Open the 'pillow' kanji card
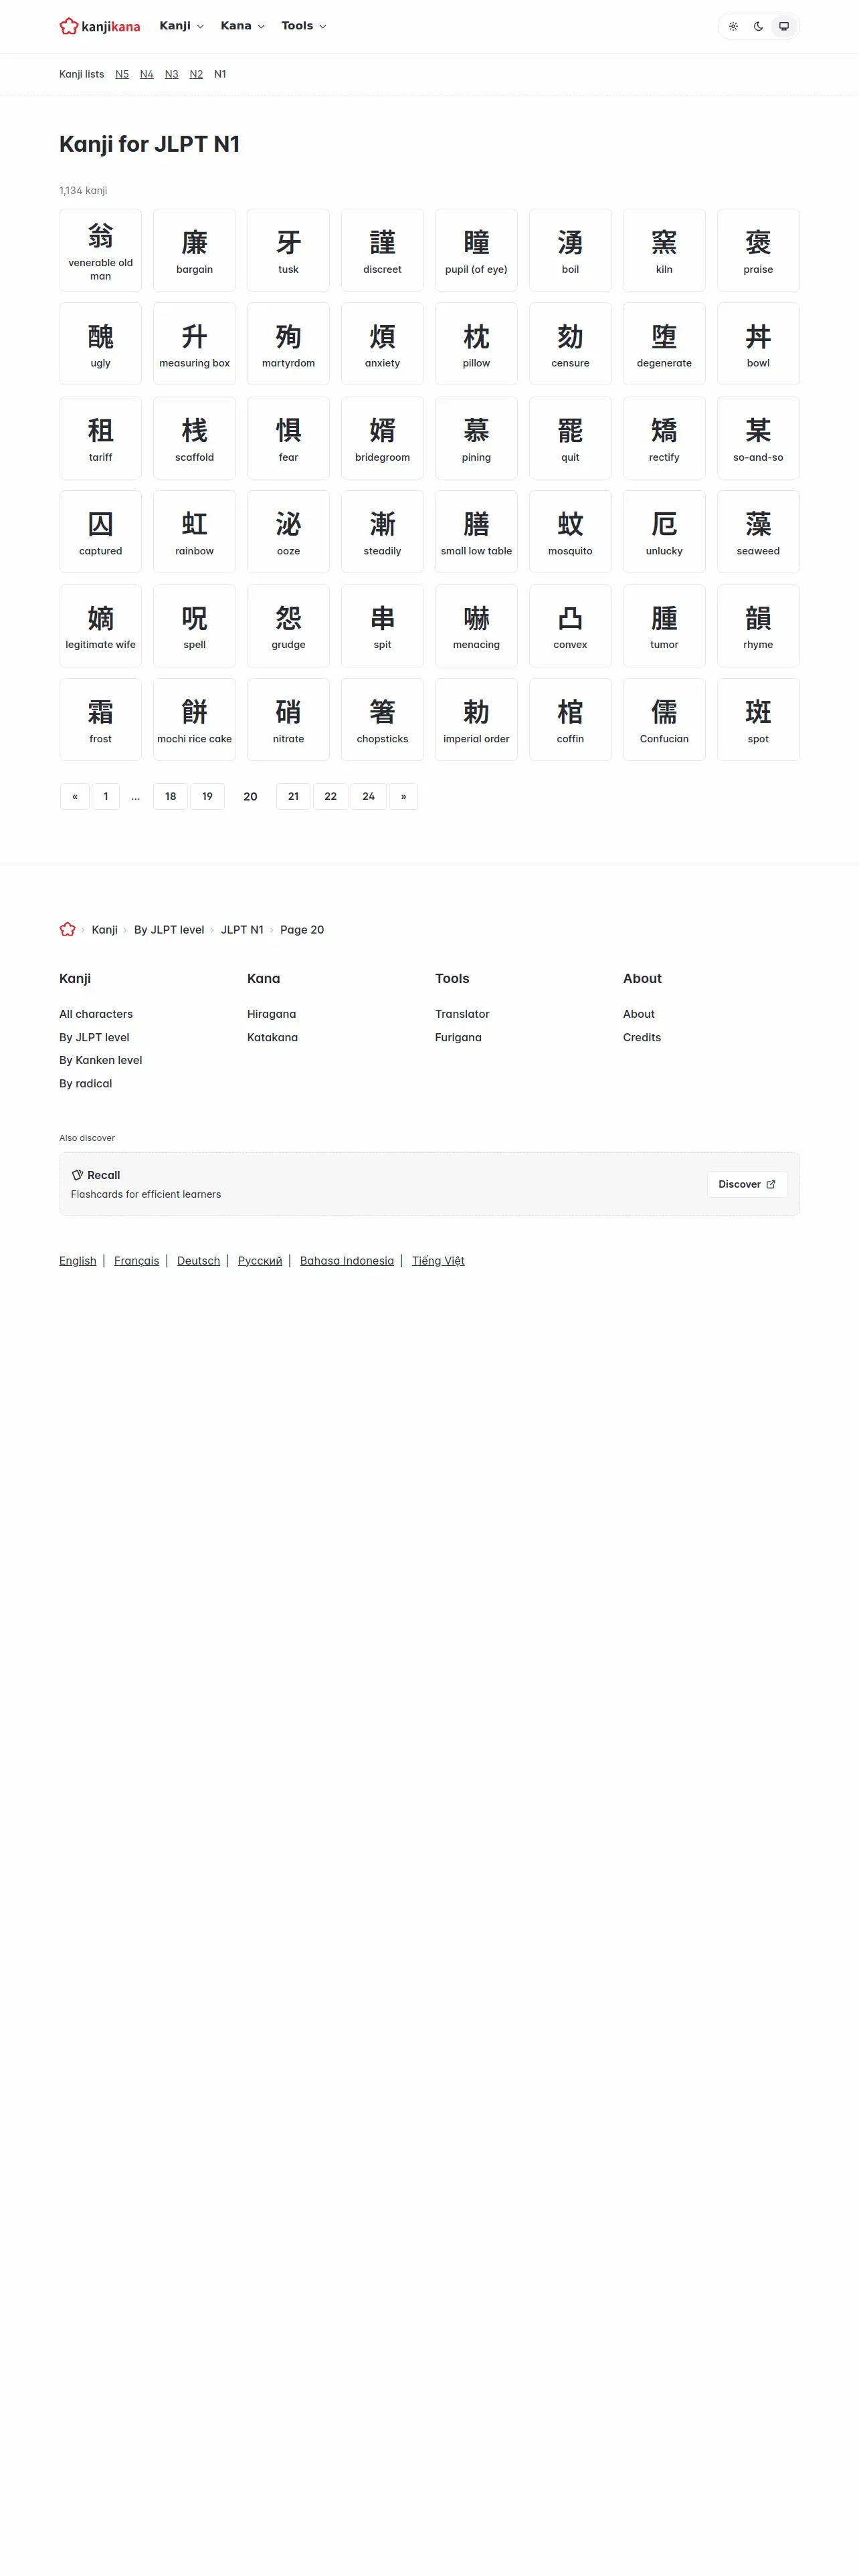 tap(476, 344)
